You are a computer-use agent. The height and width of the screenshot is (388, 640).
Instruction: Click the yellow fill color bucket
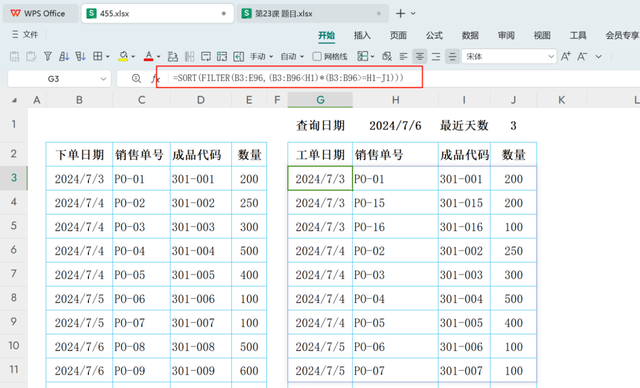pyautogui.click(x=123, y=56)
